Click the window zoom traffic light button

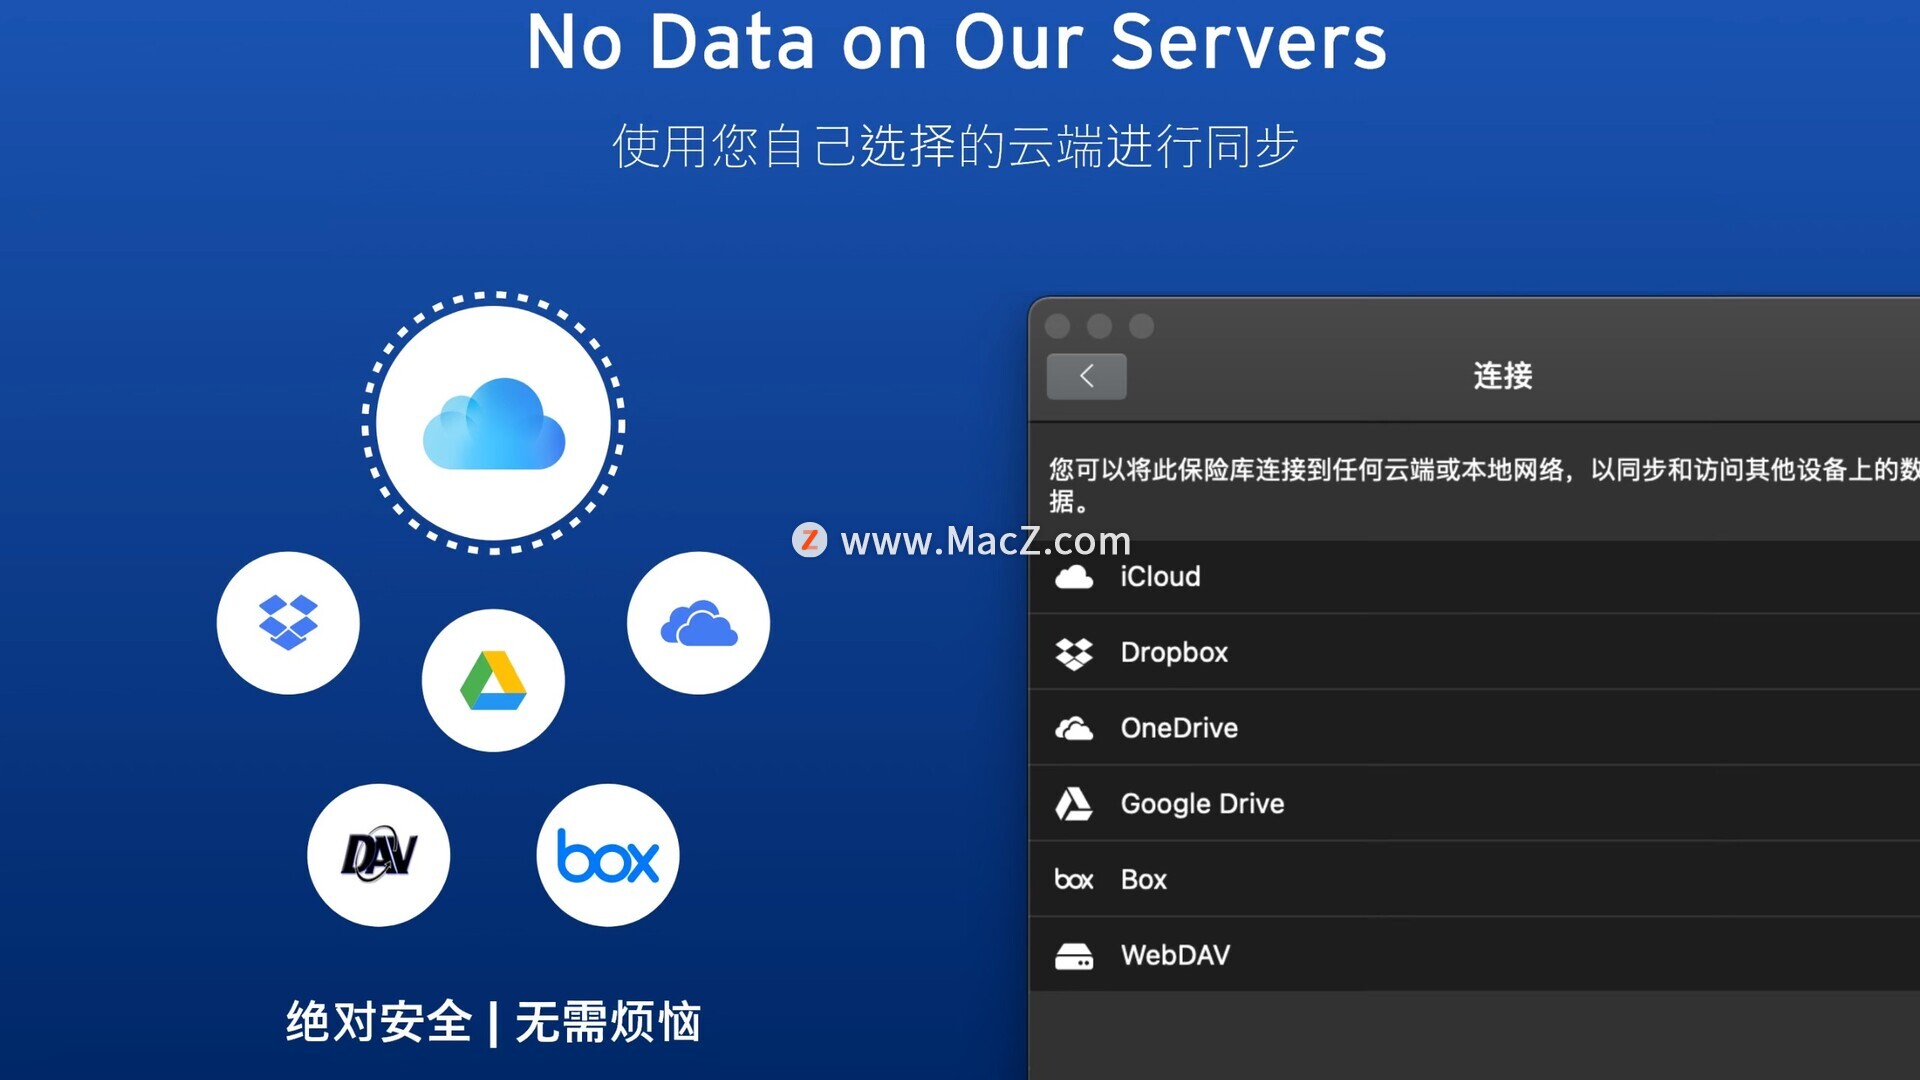[x=1141, y=326]
